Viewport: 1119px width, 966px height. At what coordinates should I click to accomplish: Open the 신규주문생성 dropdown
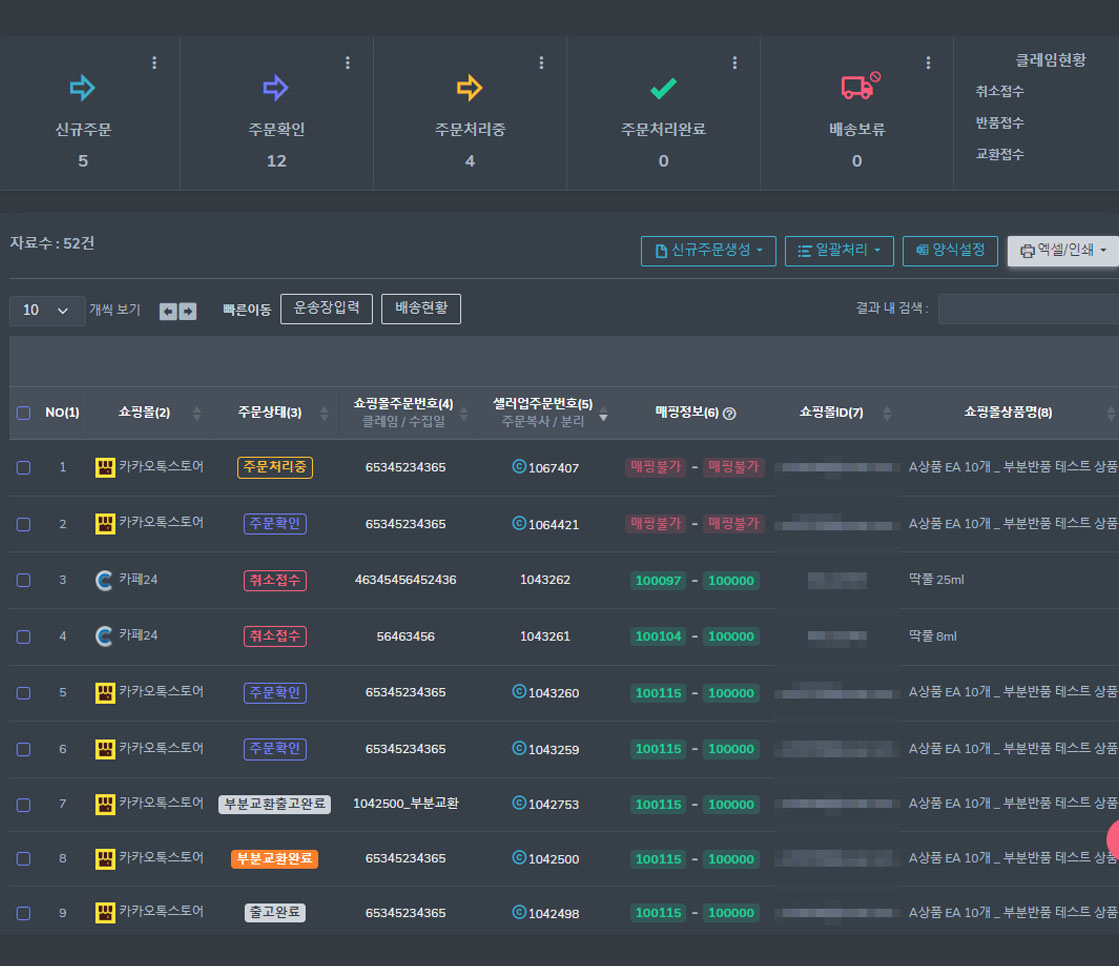tap(708, 251)
